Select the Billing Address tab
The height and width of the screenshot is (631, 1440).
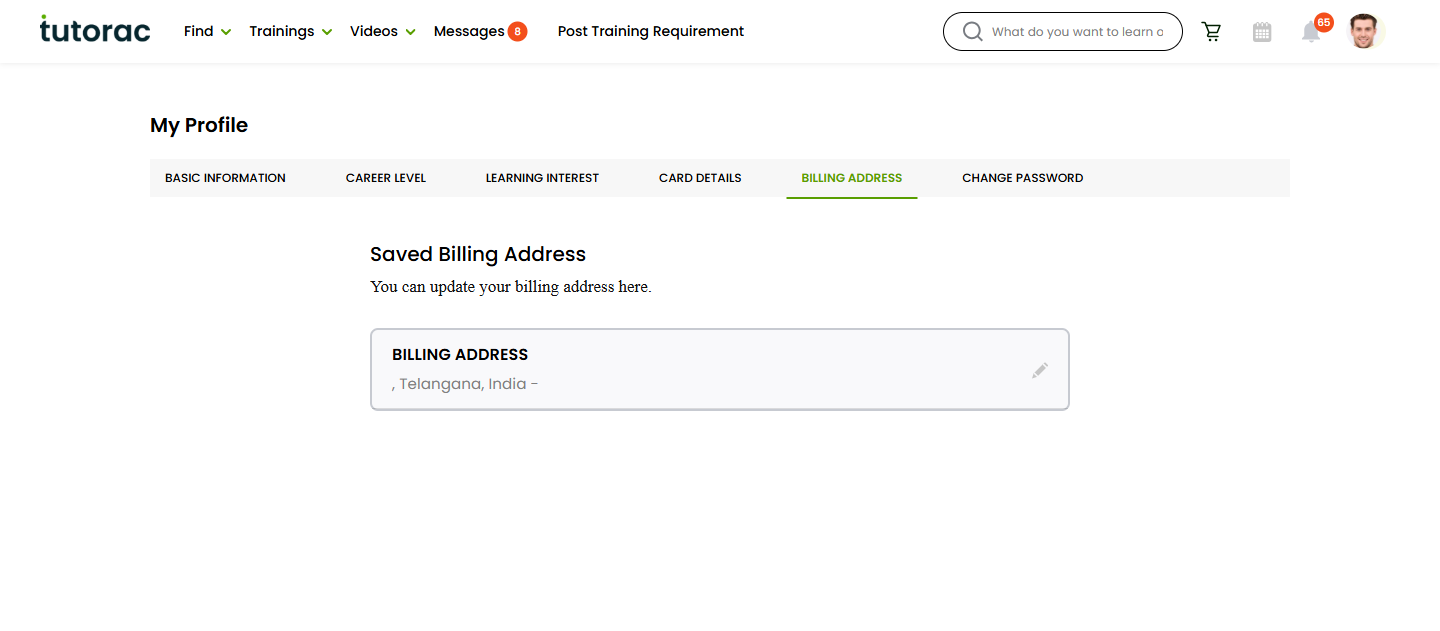point(852,178)
